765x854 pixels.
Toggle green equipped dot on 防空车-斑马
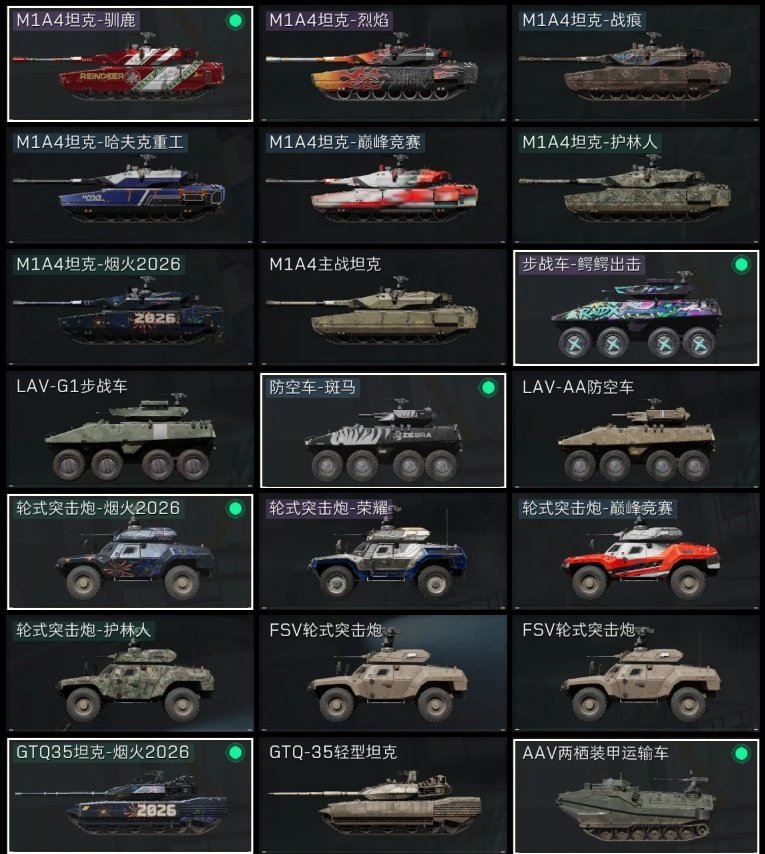[x=488, y=387]
